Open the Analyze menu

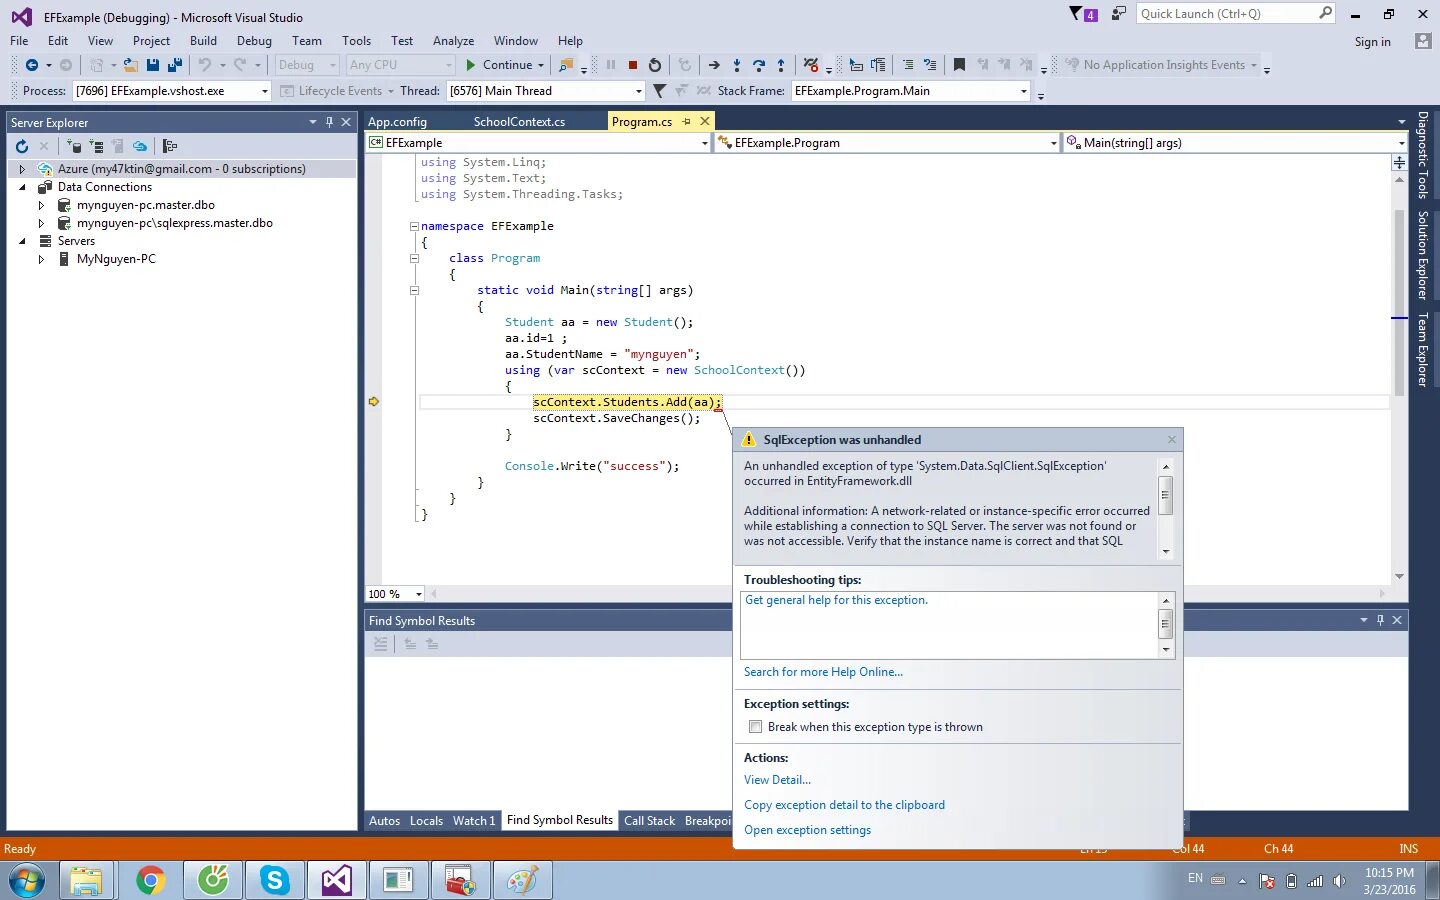point(453,41)
